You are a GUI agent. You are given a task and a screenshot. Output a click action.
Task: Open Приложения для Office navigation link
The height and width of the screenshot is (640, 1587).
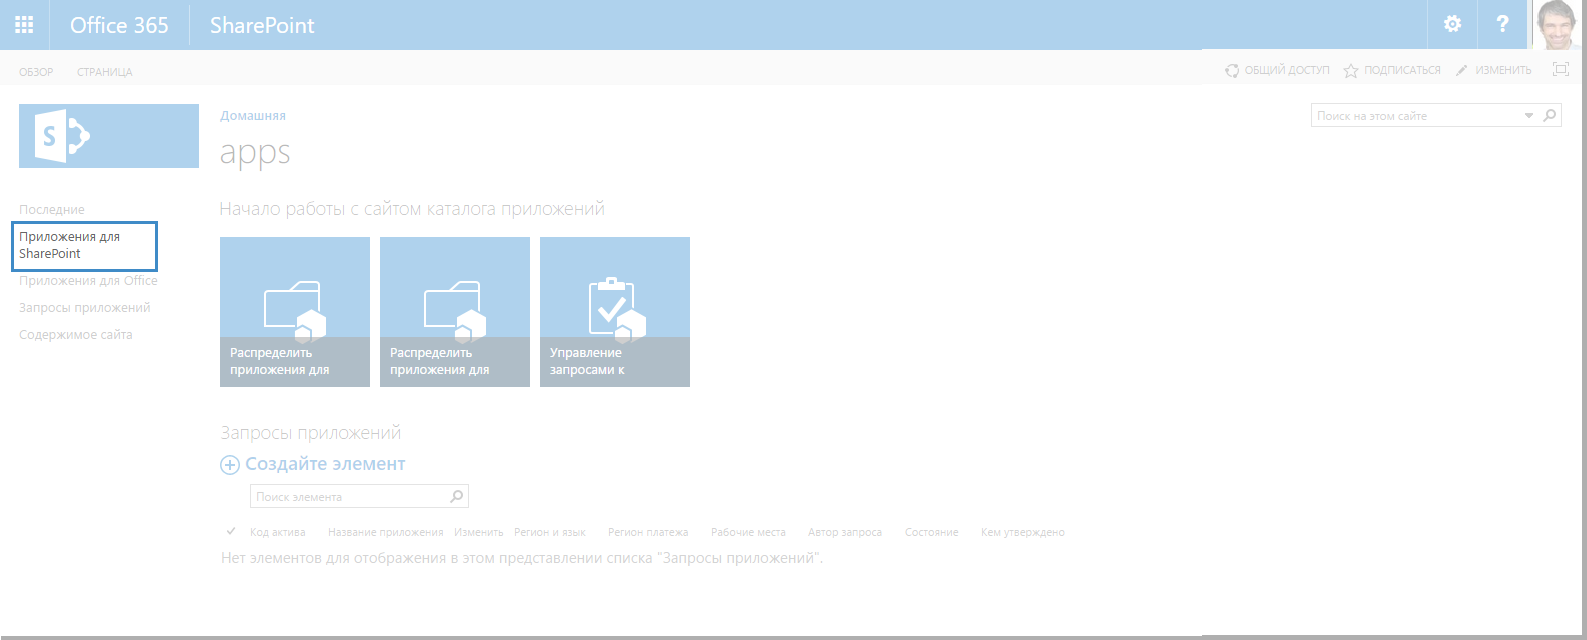click(x=88, y=281)
